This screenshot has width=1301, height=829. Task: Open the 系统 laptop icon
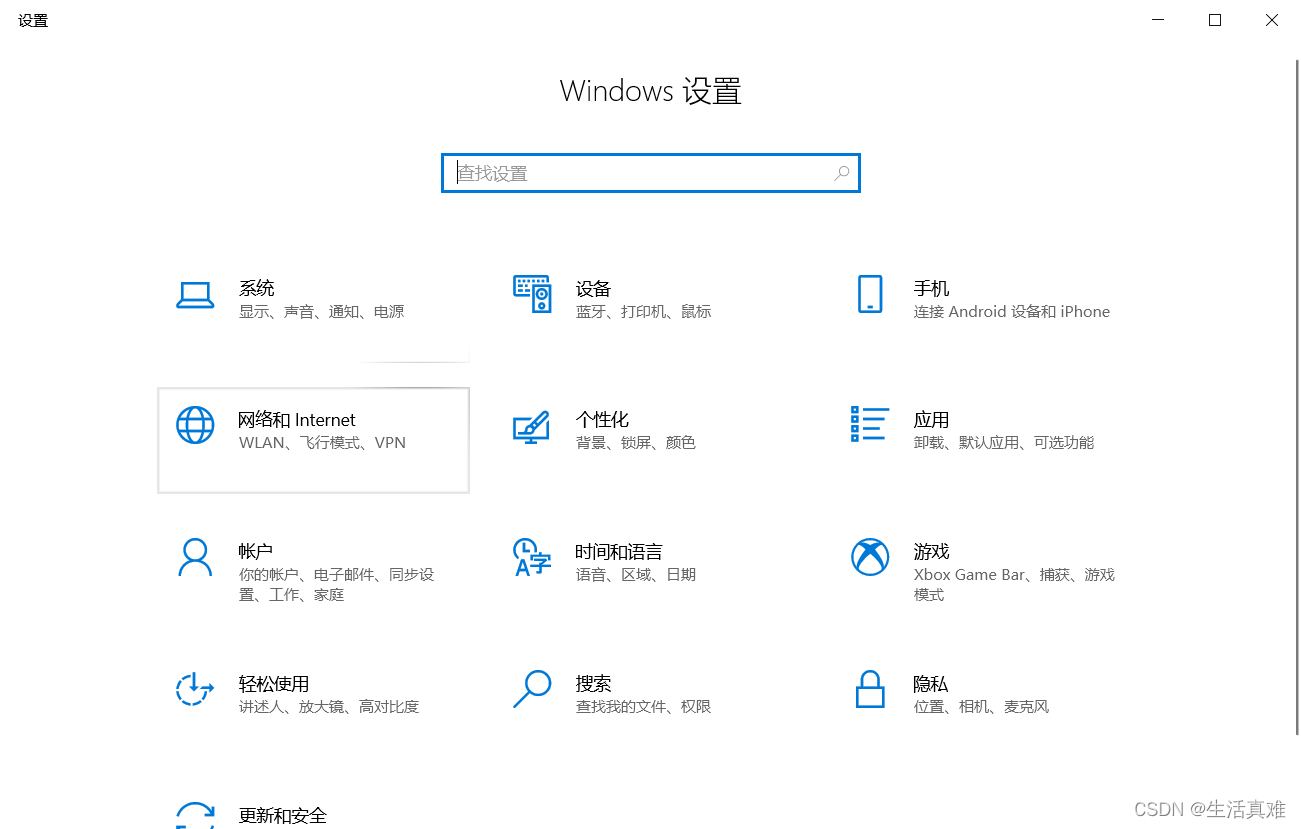(195, 295)
